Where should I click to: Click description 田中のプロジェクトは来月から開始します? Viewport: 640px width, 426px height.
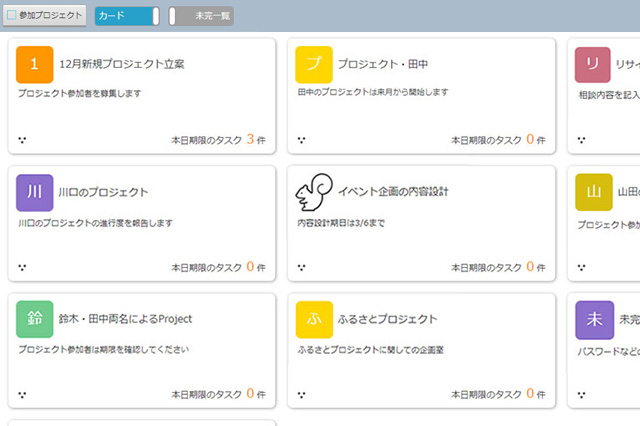[x=373, y=92]
